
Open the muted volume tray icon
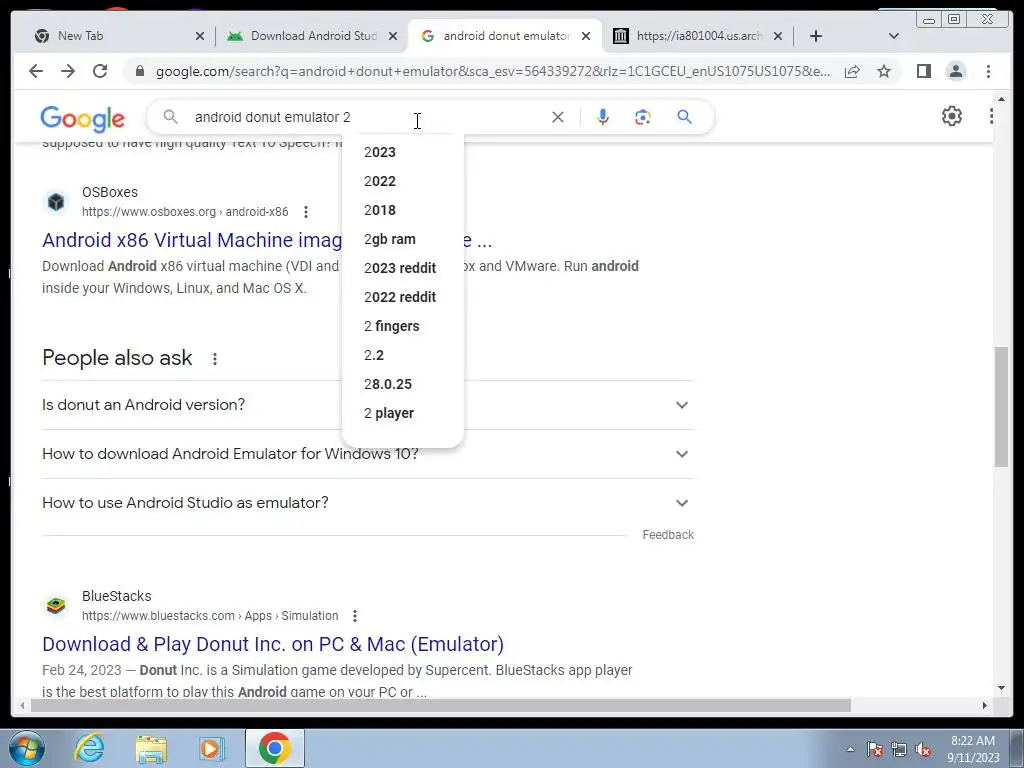tap(923, 750)
